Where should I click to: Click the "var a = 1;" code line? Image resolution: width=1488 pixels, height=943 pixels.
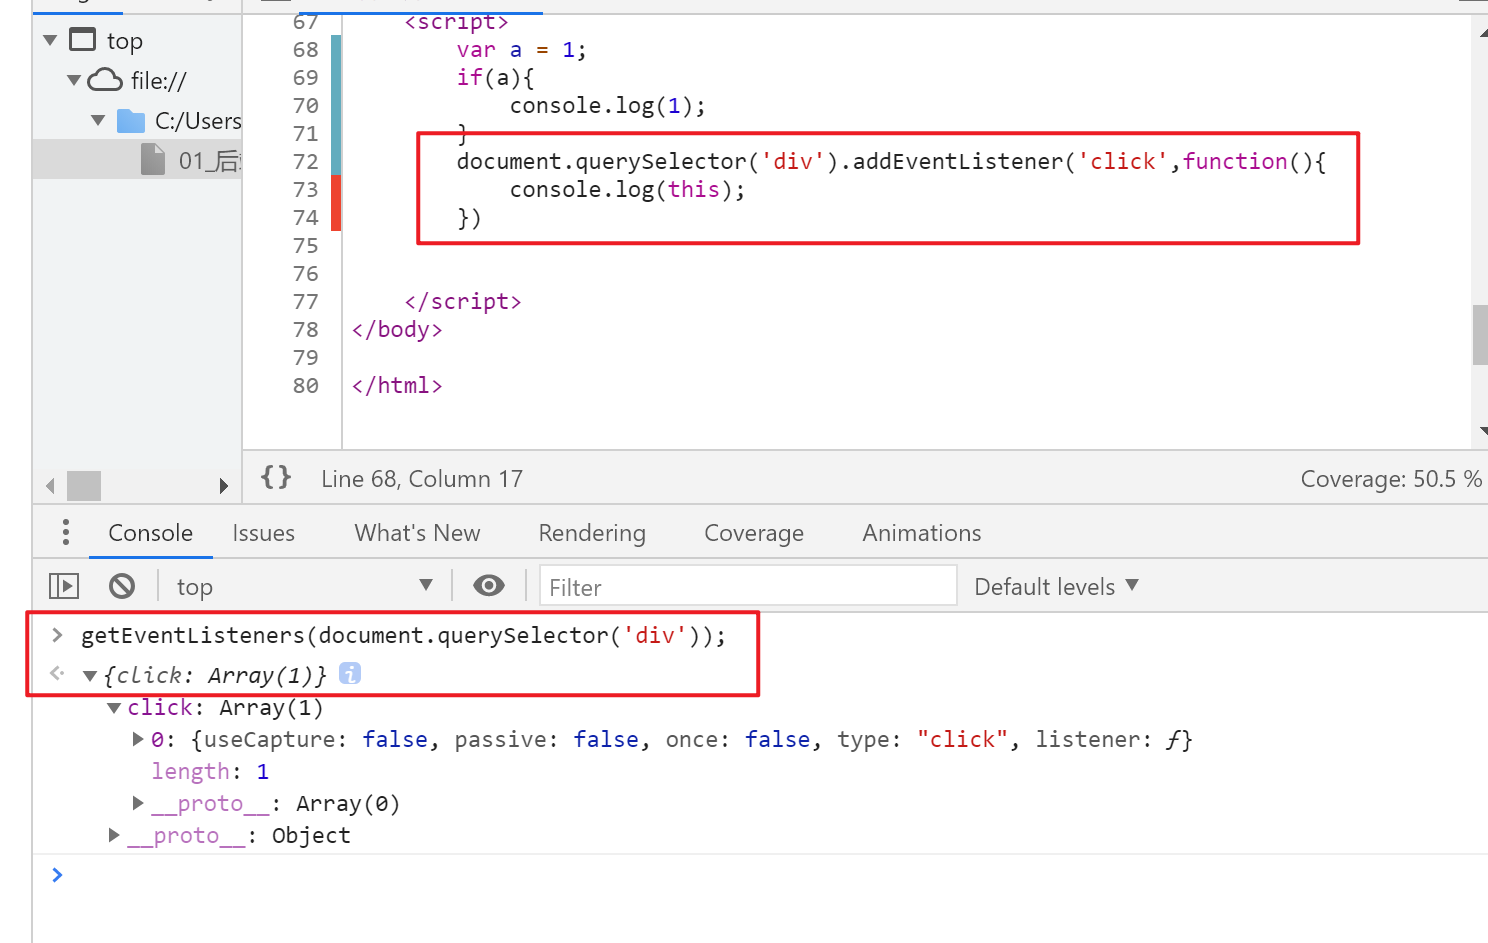coord(521,49)
